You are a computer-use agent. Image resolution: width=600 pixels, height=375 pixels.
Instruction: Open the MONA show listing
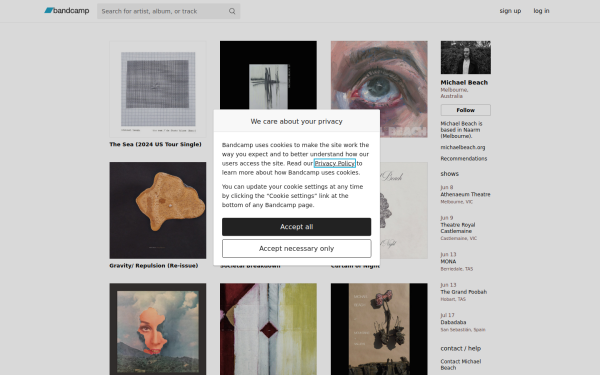[x=448, y=262]
